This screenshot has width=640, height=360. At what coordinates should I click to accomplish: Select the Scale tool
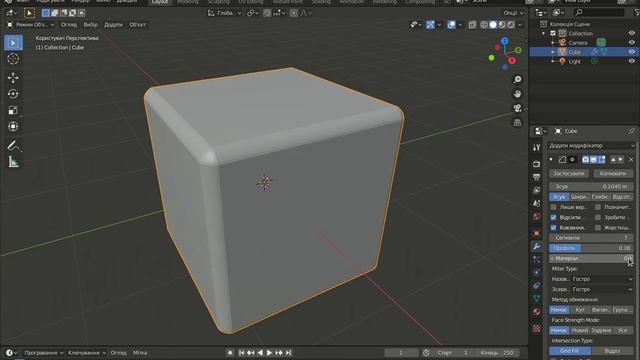pyautogui.click(x=13, y=110)
